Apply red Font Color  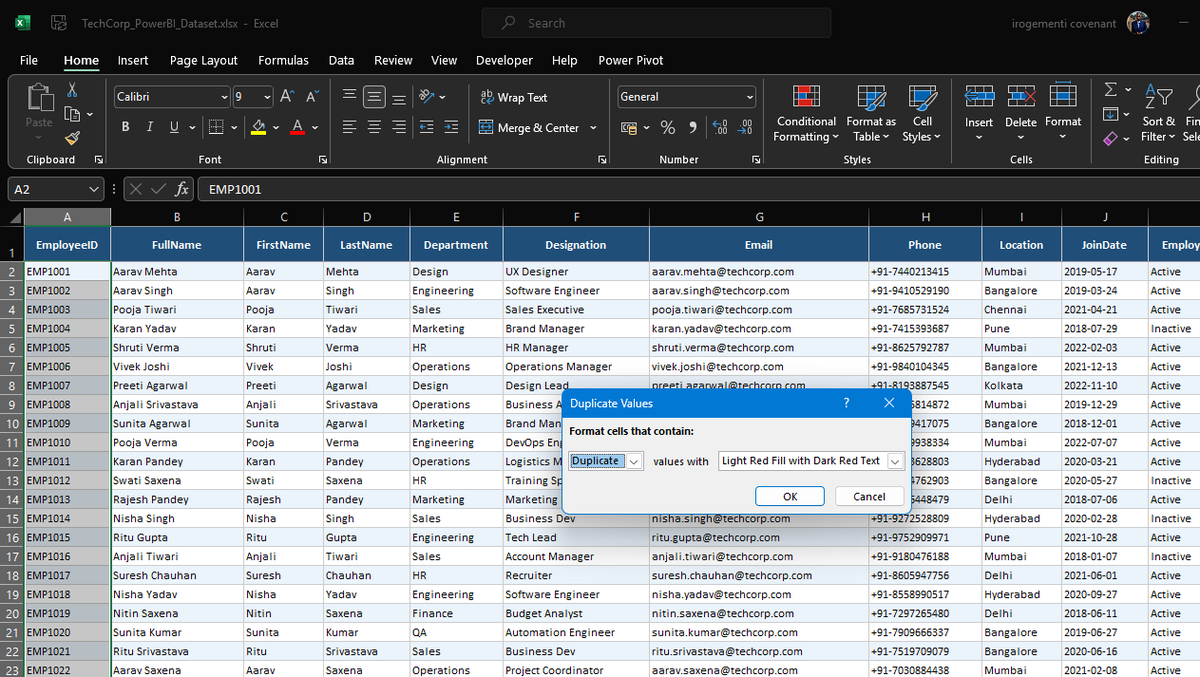click(297, 127)
